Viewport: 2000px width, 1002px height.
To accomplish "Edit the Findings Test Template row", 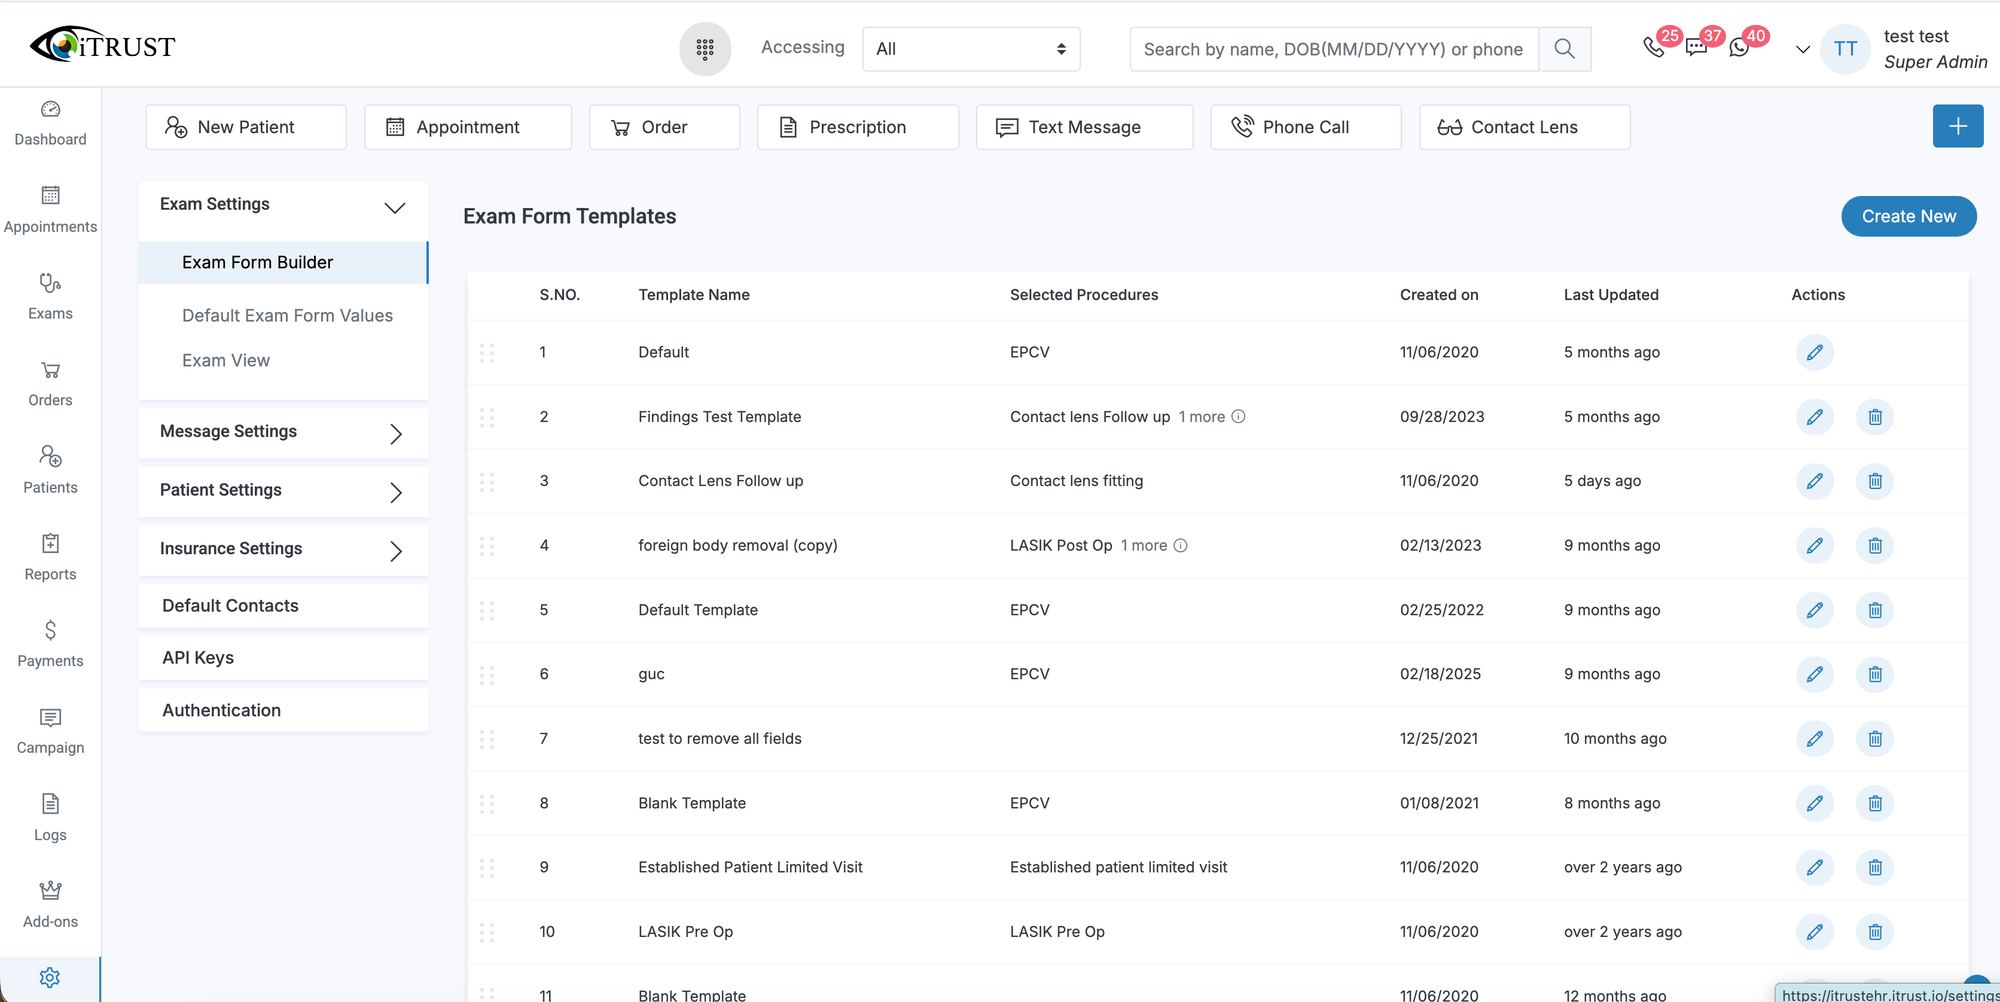I will coord(1814,417).
